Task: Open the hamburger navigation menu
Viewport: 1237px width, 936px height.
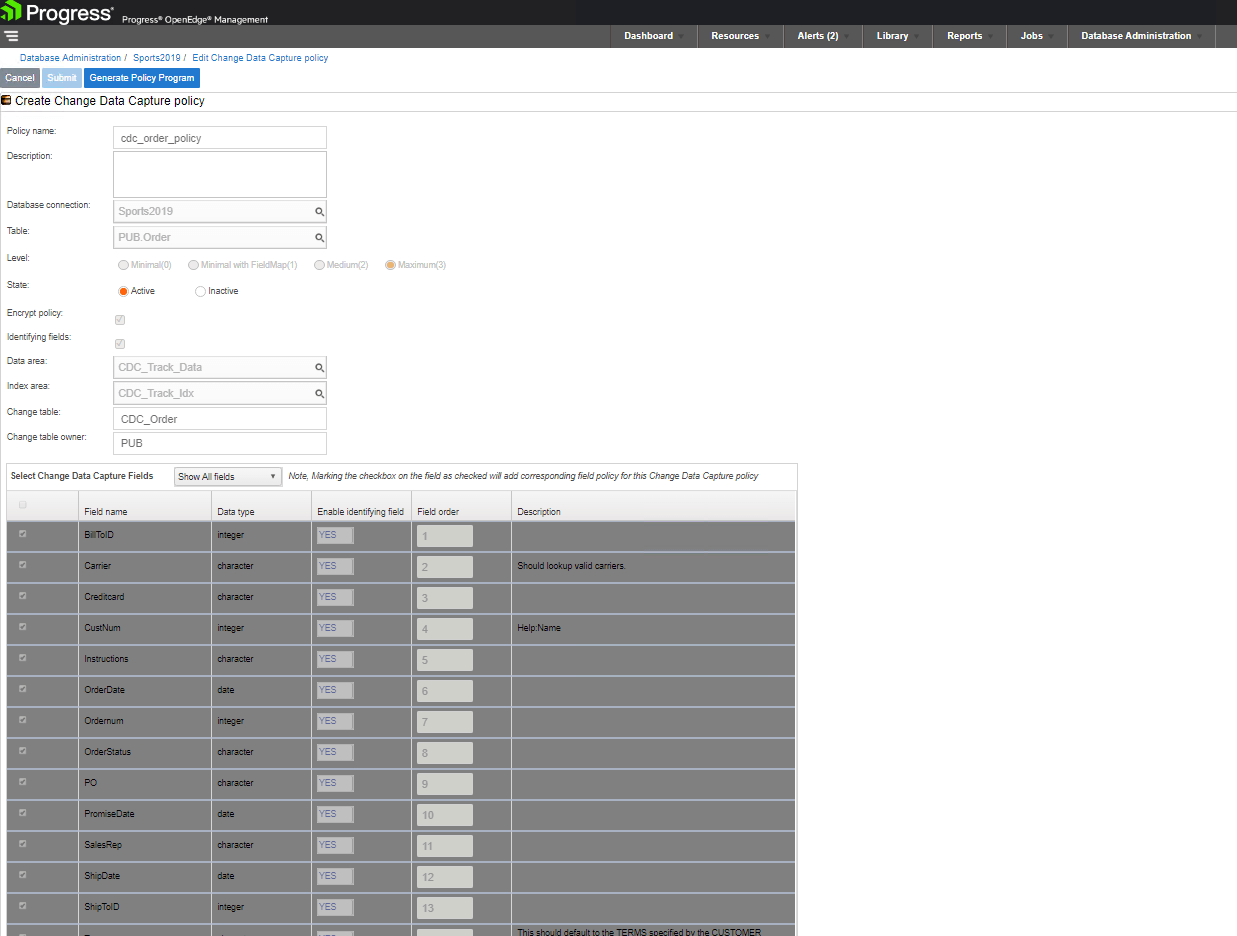Action: pyautogui.click(x=11, y=36)
